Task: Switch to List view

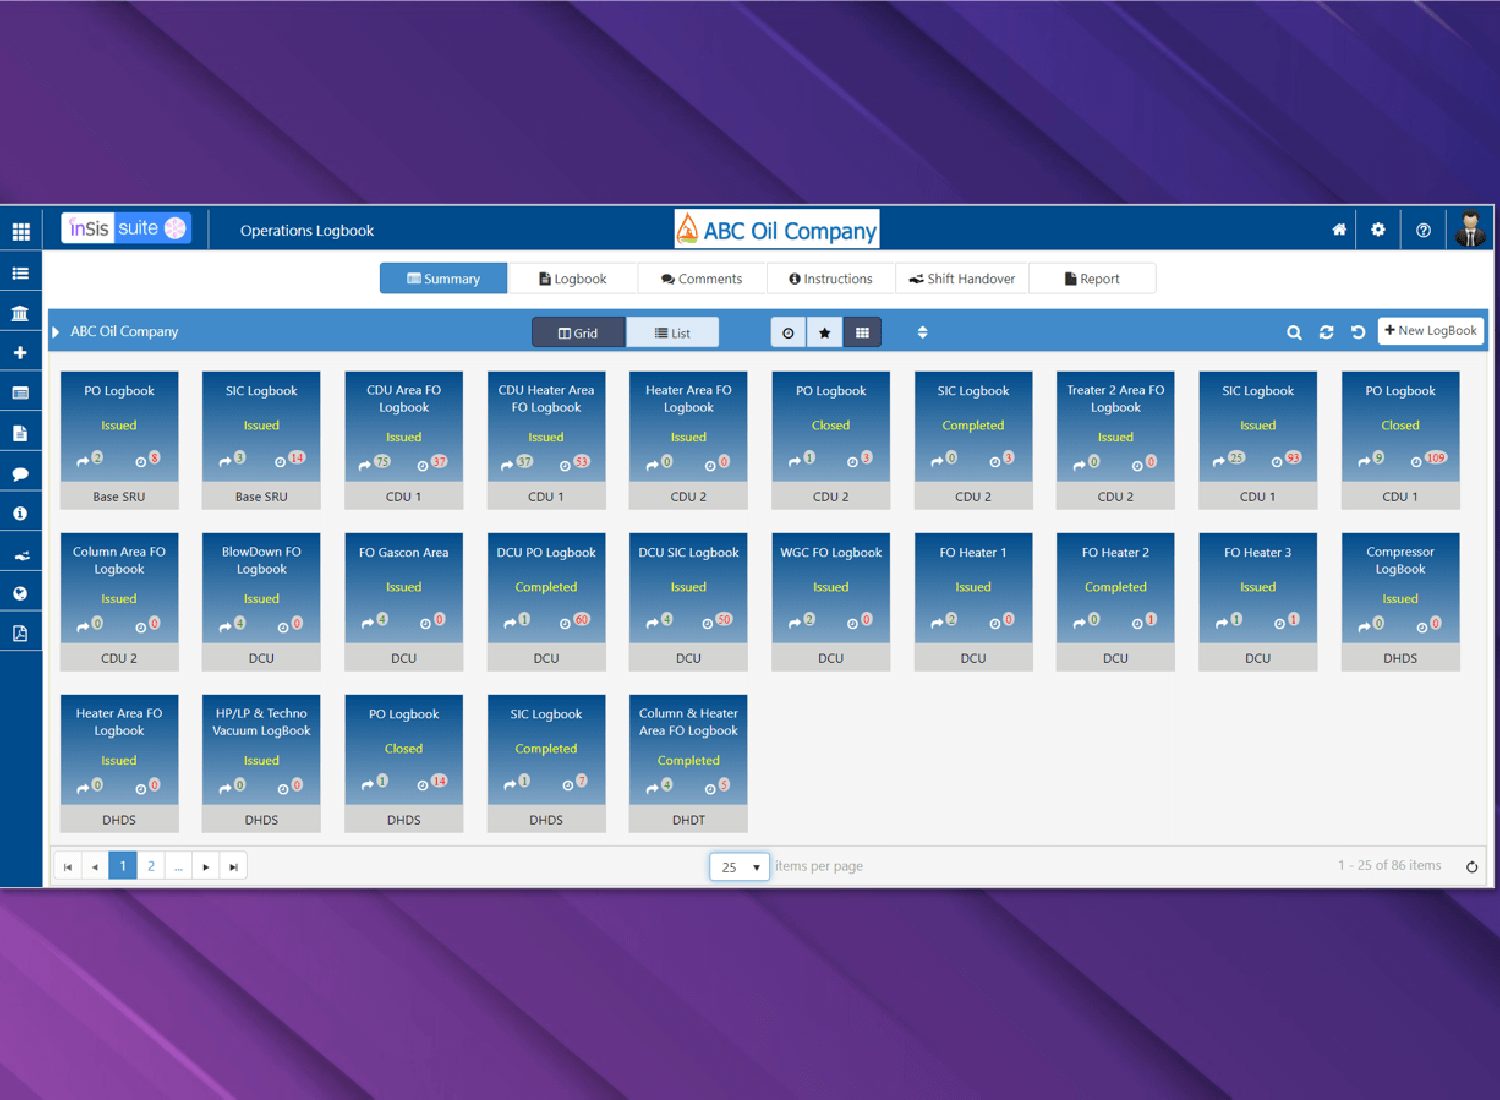Action: 672,333
